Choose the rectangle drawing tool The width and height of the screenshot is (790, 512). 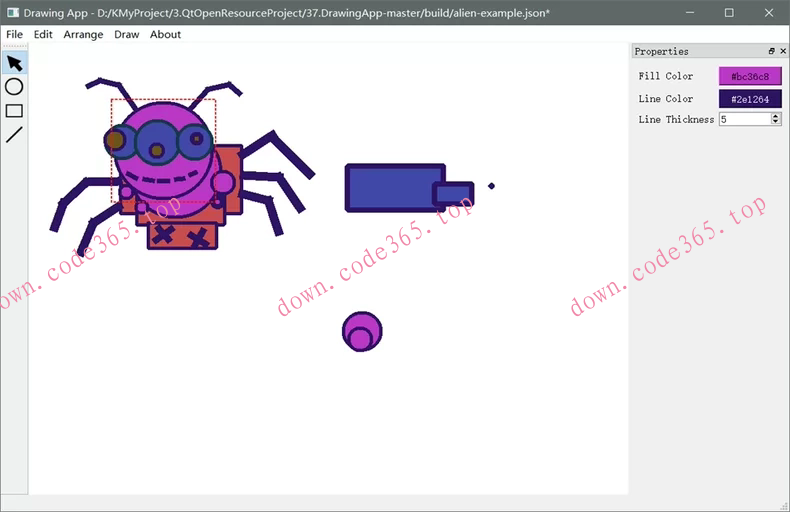point(14,111)
